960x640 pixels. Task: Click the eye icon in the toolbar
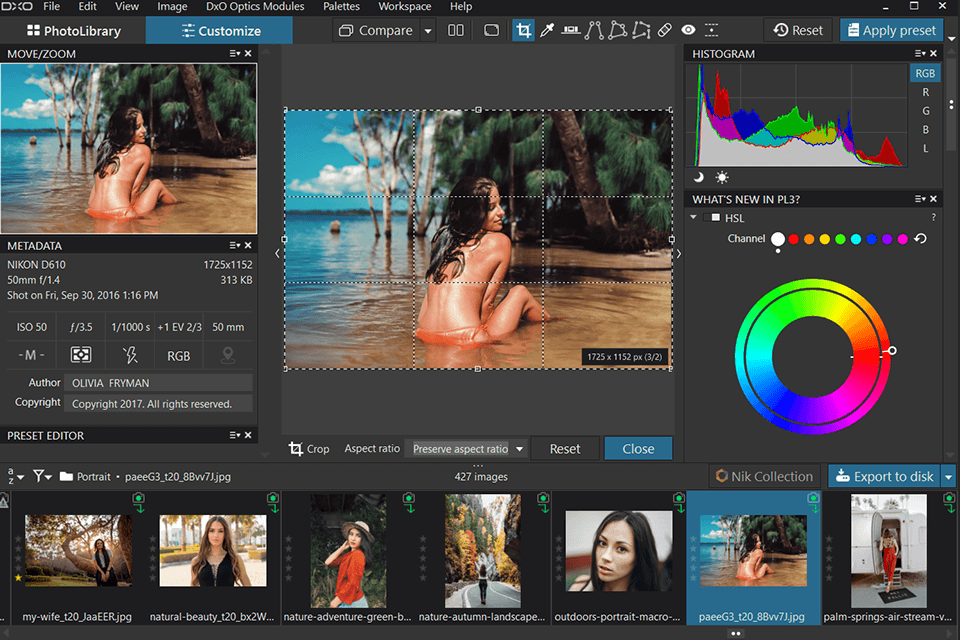coord(688,30)
